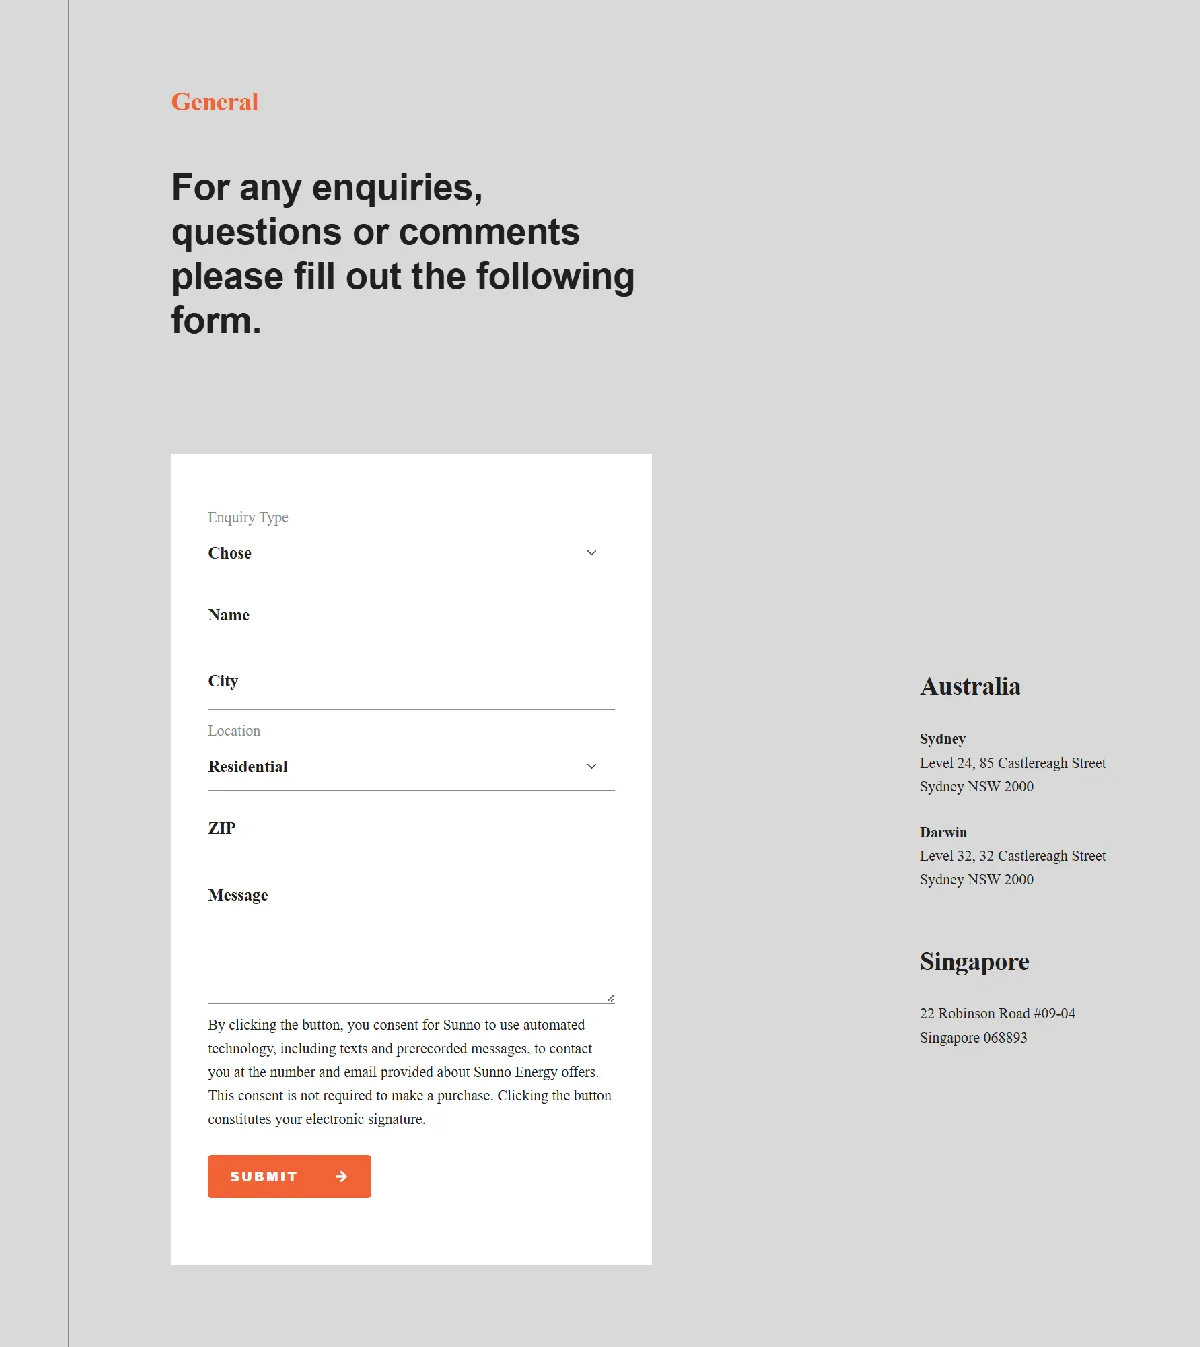Screen dimensions: 1200x1347
Task: Click into the Name input field
Action: click(410, 615)
